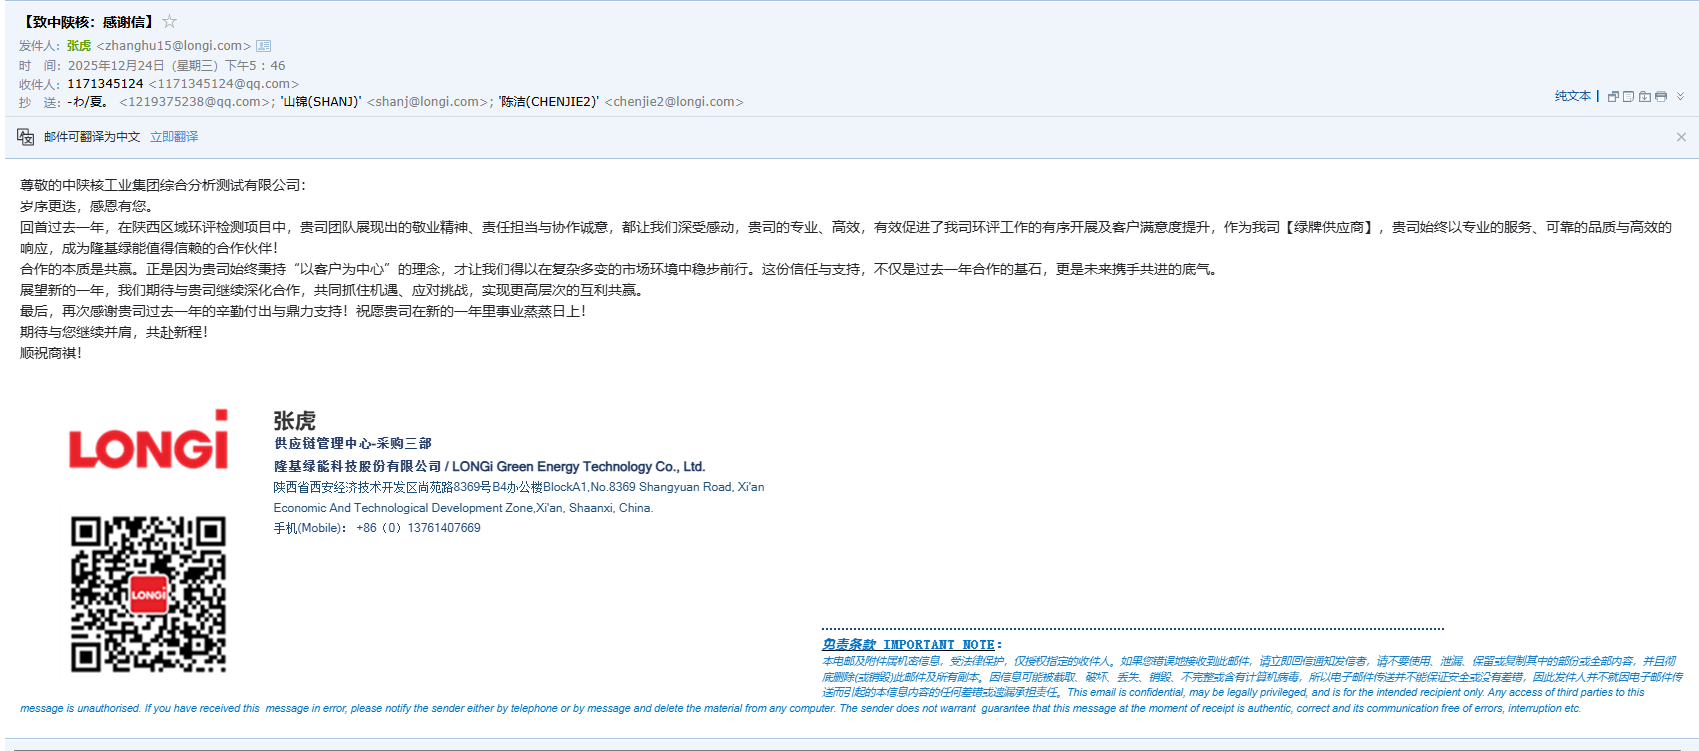Image resolution: width=1699 pixels, height=751 pixels.
Task: Click the translate icon in the notice bar
Action: coord(26,137)
